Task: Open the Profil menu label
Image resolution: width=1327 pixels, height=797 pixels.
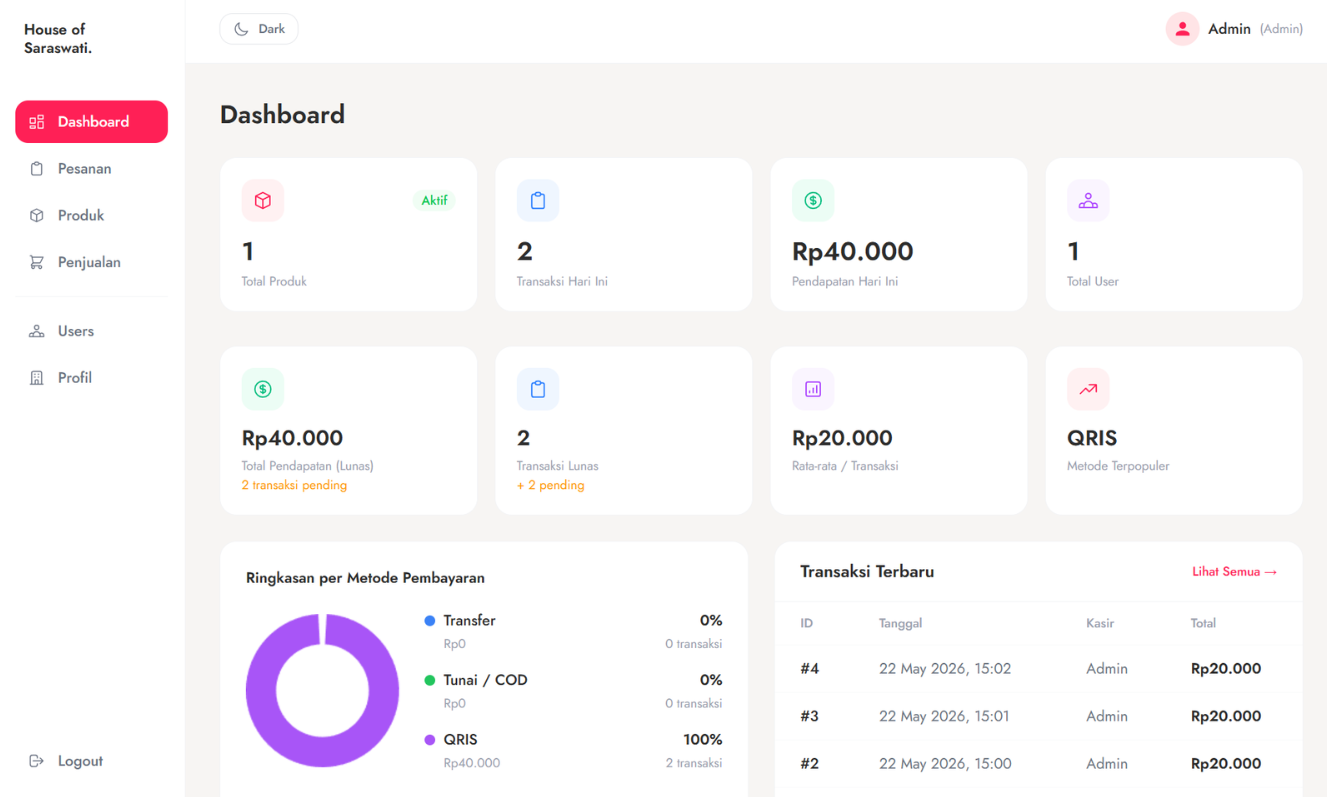Action: pos(75,378)
